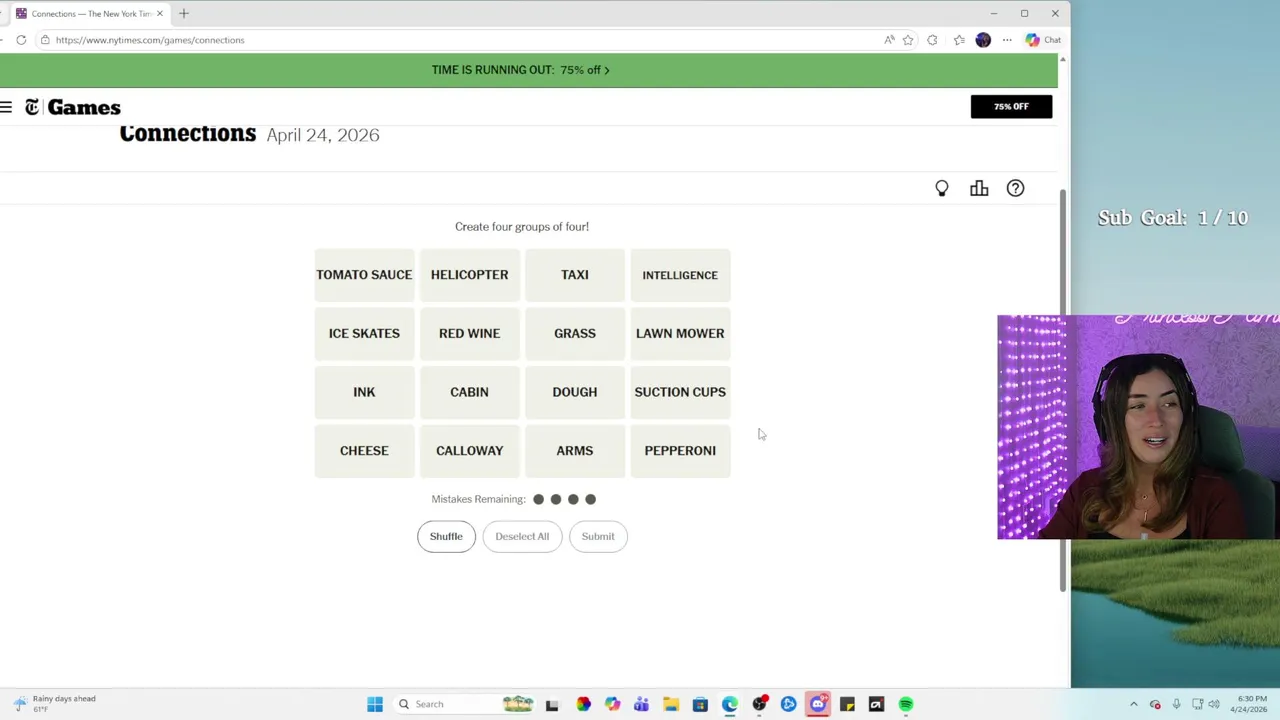The width and height of the screenshot is (1280, 720).
Task: Select the ICE SKATES tile
Action: (364, 333)
